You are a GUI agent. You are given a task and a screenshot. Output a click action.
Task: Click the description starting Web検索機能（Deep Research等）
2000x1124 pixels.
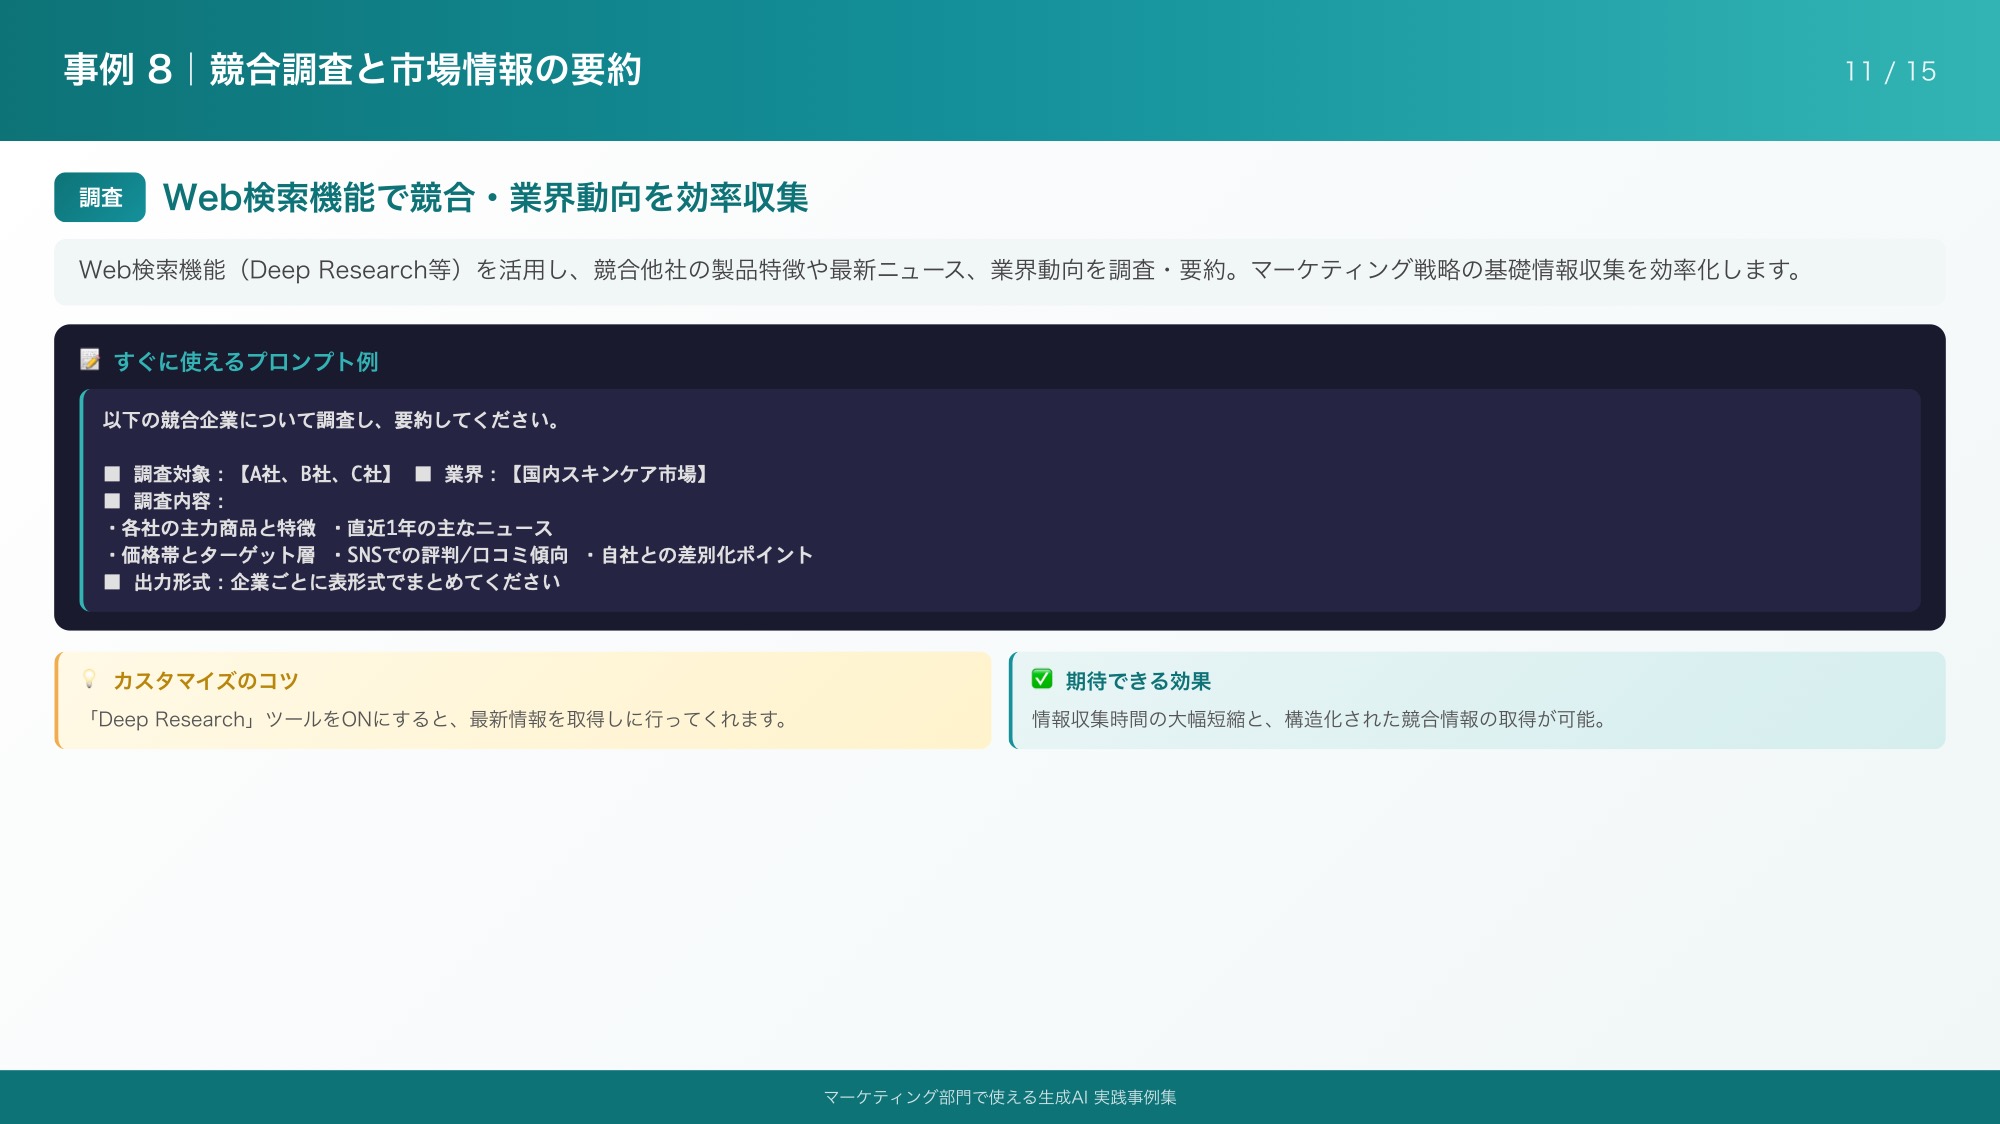click(x=940, y=270)
